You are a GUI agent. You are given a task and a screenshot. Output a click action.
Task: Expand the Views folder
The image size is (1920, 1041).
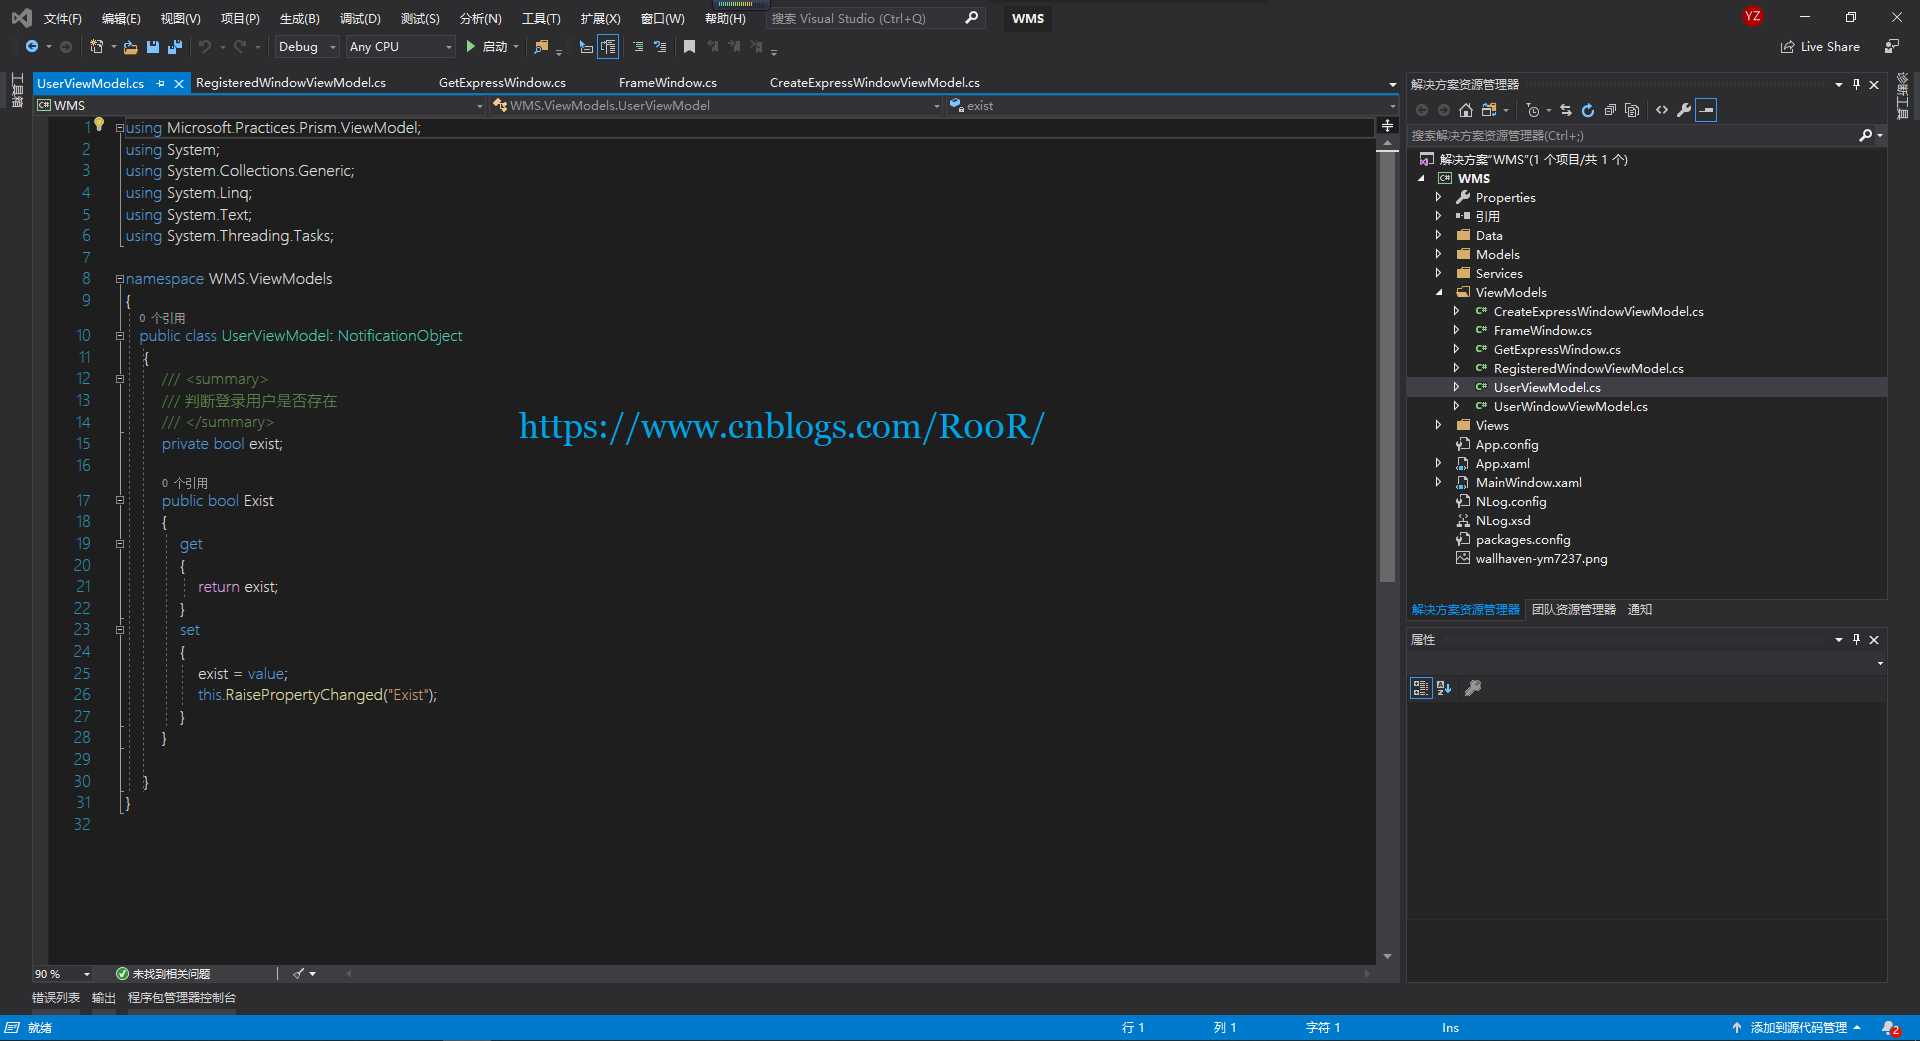[1438, 425]
